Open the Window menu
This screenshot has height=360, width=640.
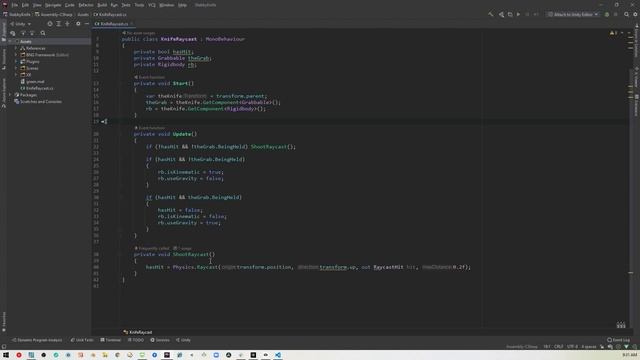(167, 5)
